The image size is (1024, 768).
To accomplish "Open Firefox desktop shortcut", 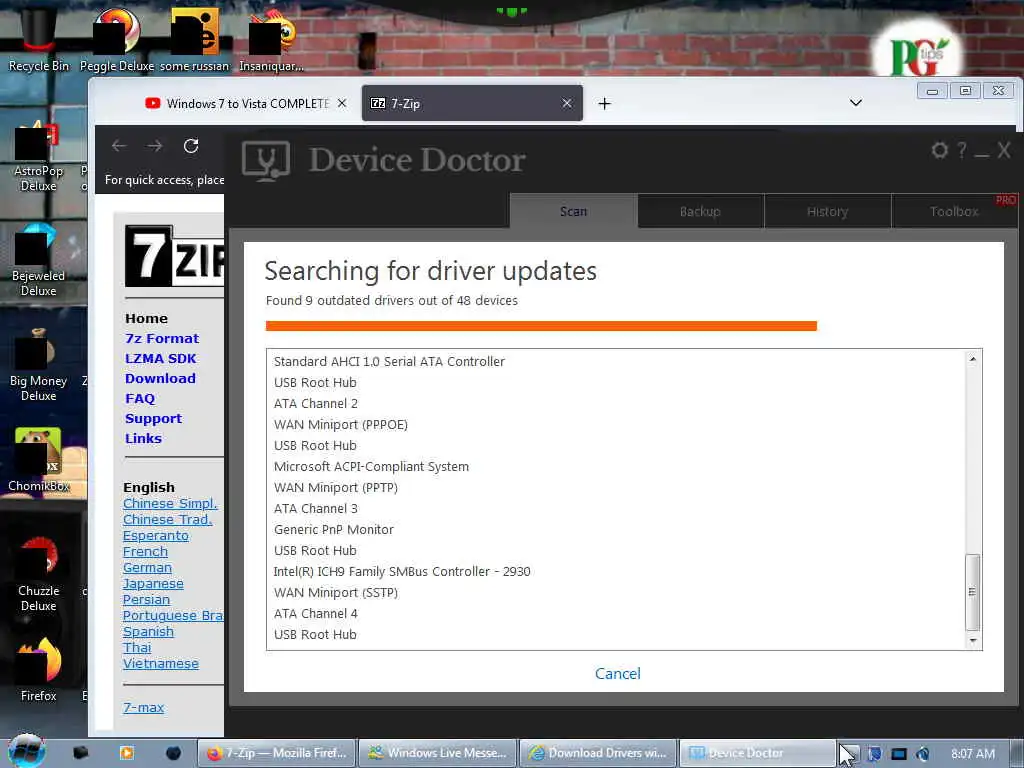I will click(39, 669).
